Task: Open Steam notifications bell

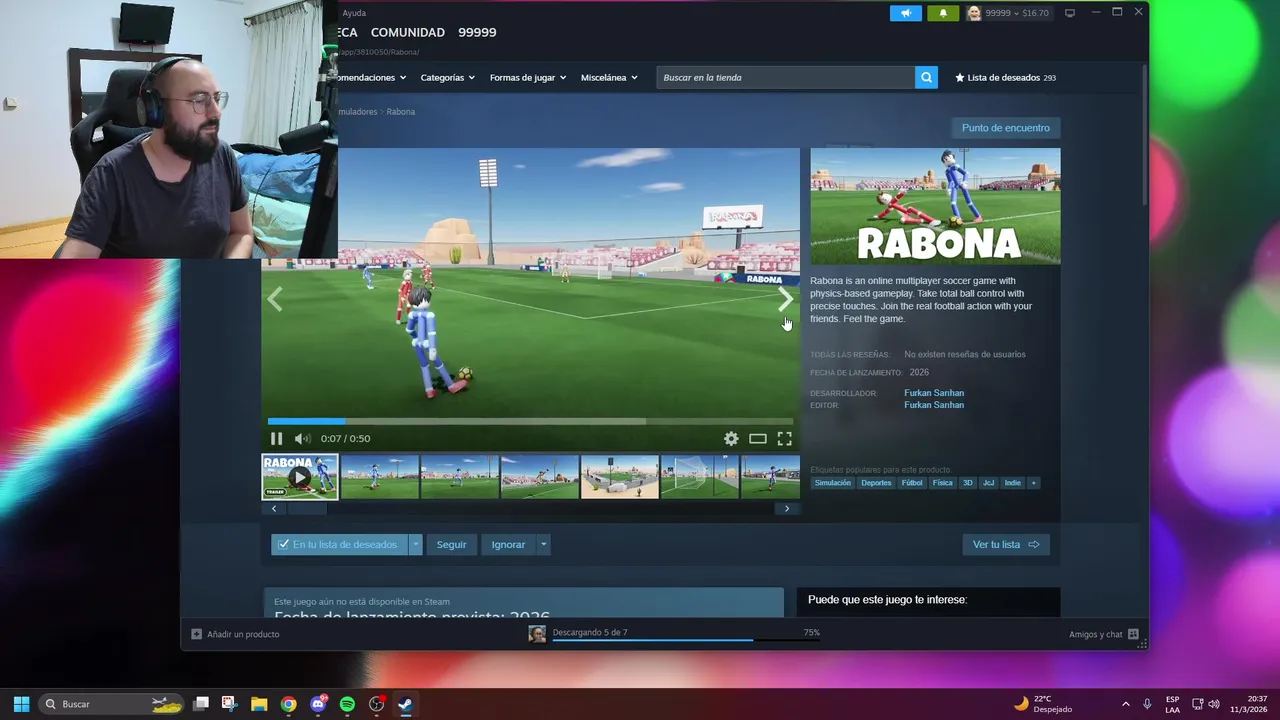Action: tap(943, 13)
